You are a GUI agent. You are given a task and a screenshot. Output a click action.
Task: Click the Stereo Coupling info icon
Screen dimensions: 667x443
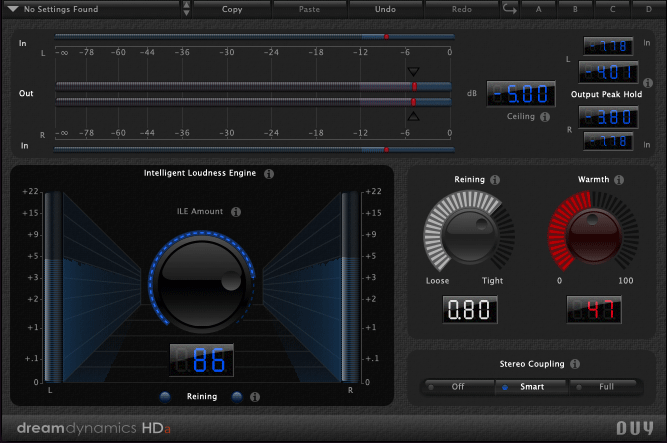coord(575,364)
